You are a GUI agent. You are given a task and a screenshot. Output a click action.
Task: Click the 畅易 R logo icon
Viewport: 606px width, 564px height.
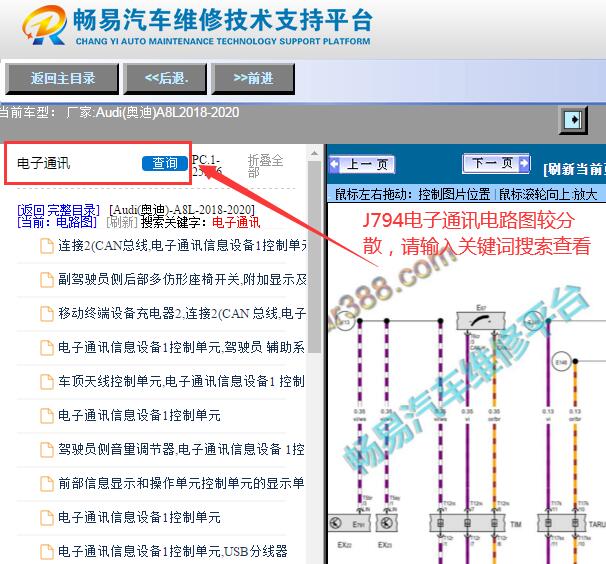[44, 25]
